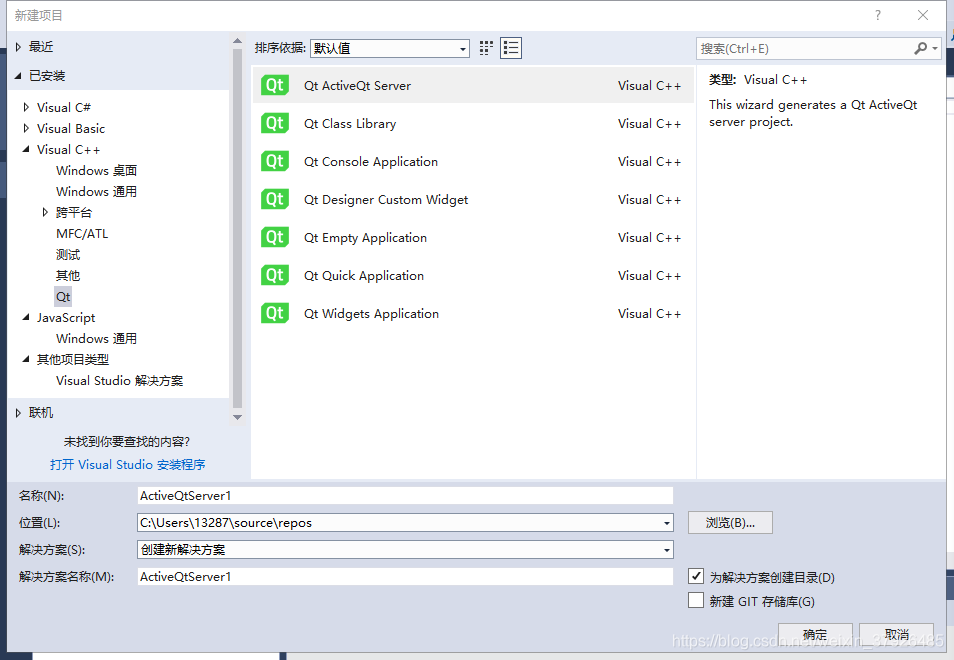Open the 排序依据 默认值 dropdown
The width and height of the screenshot is (954, 660).
390,48
